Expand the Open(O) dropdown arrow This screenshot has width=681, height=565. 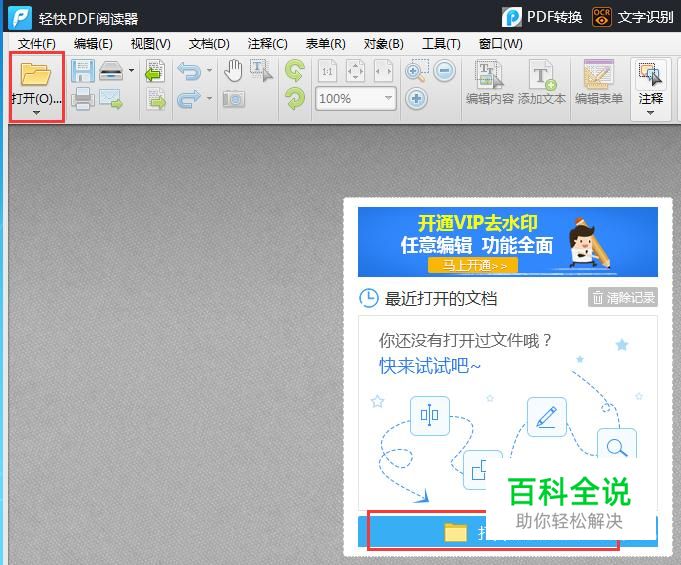tap(36, 113)
